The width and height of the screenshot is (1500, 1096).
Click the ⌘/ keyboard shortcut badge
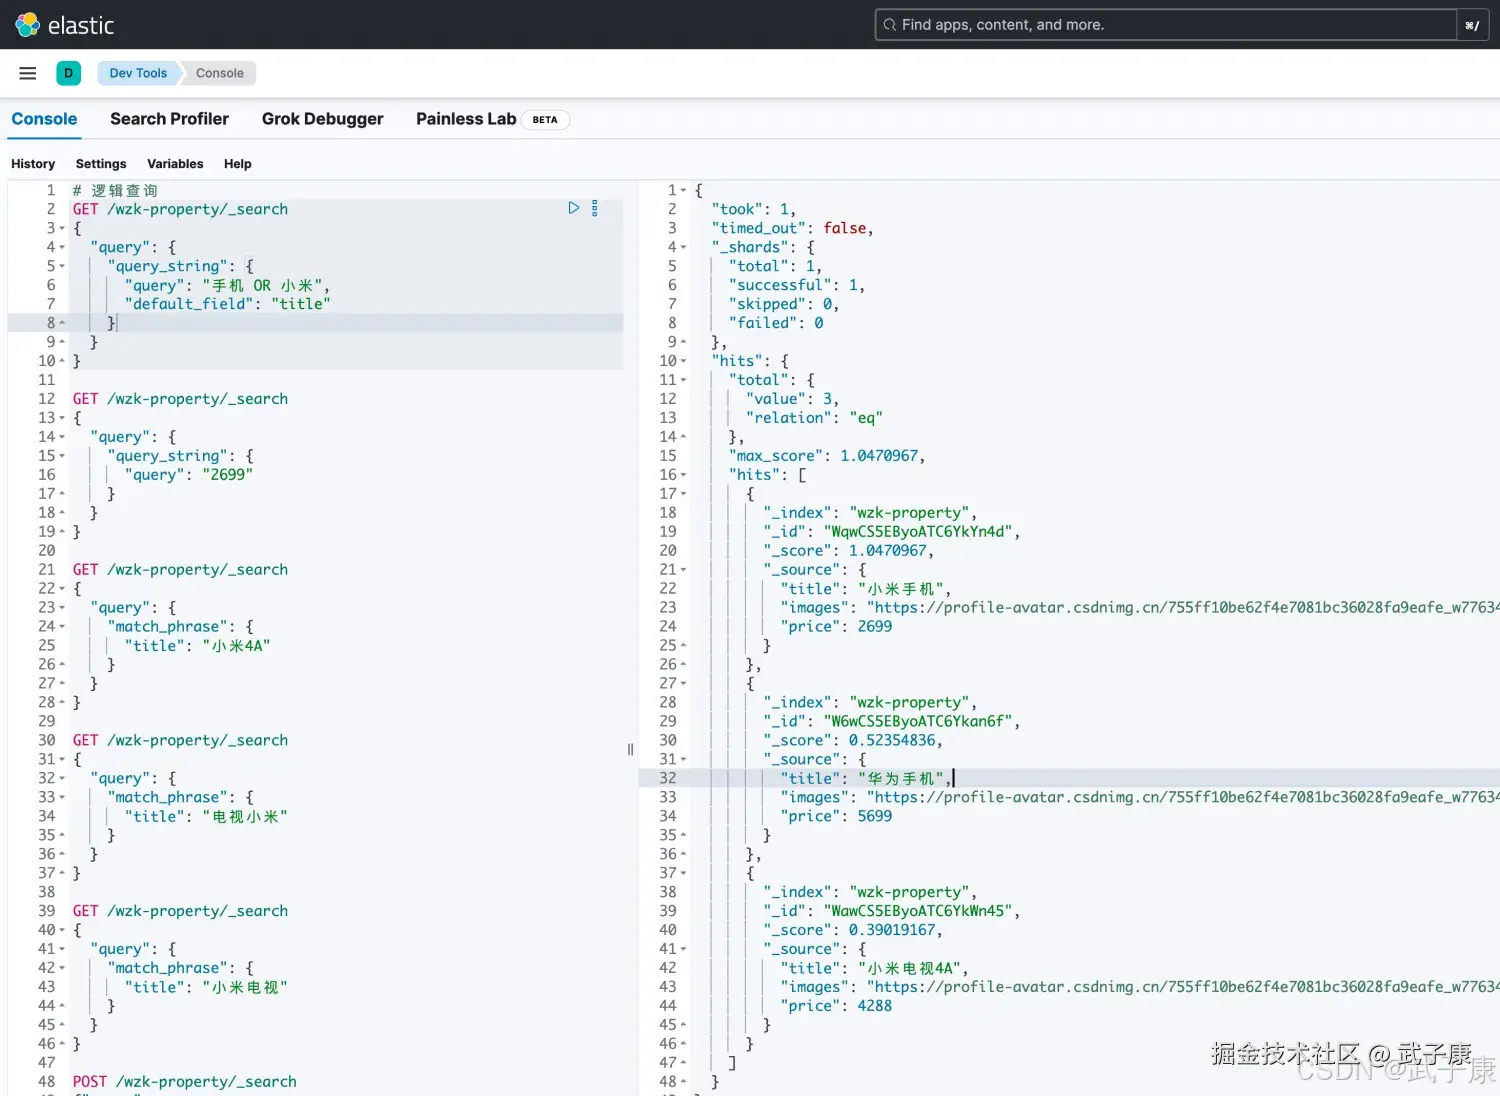point(1471,24)
